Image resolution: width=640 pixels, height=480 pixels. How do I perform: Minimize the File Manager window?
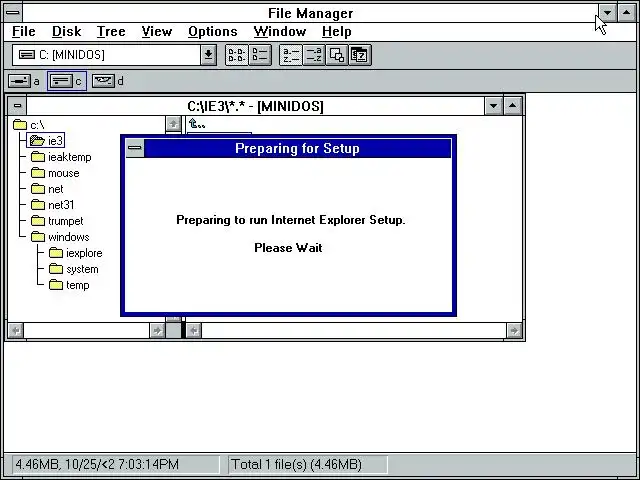(607, 13)
